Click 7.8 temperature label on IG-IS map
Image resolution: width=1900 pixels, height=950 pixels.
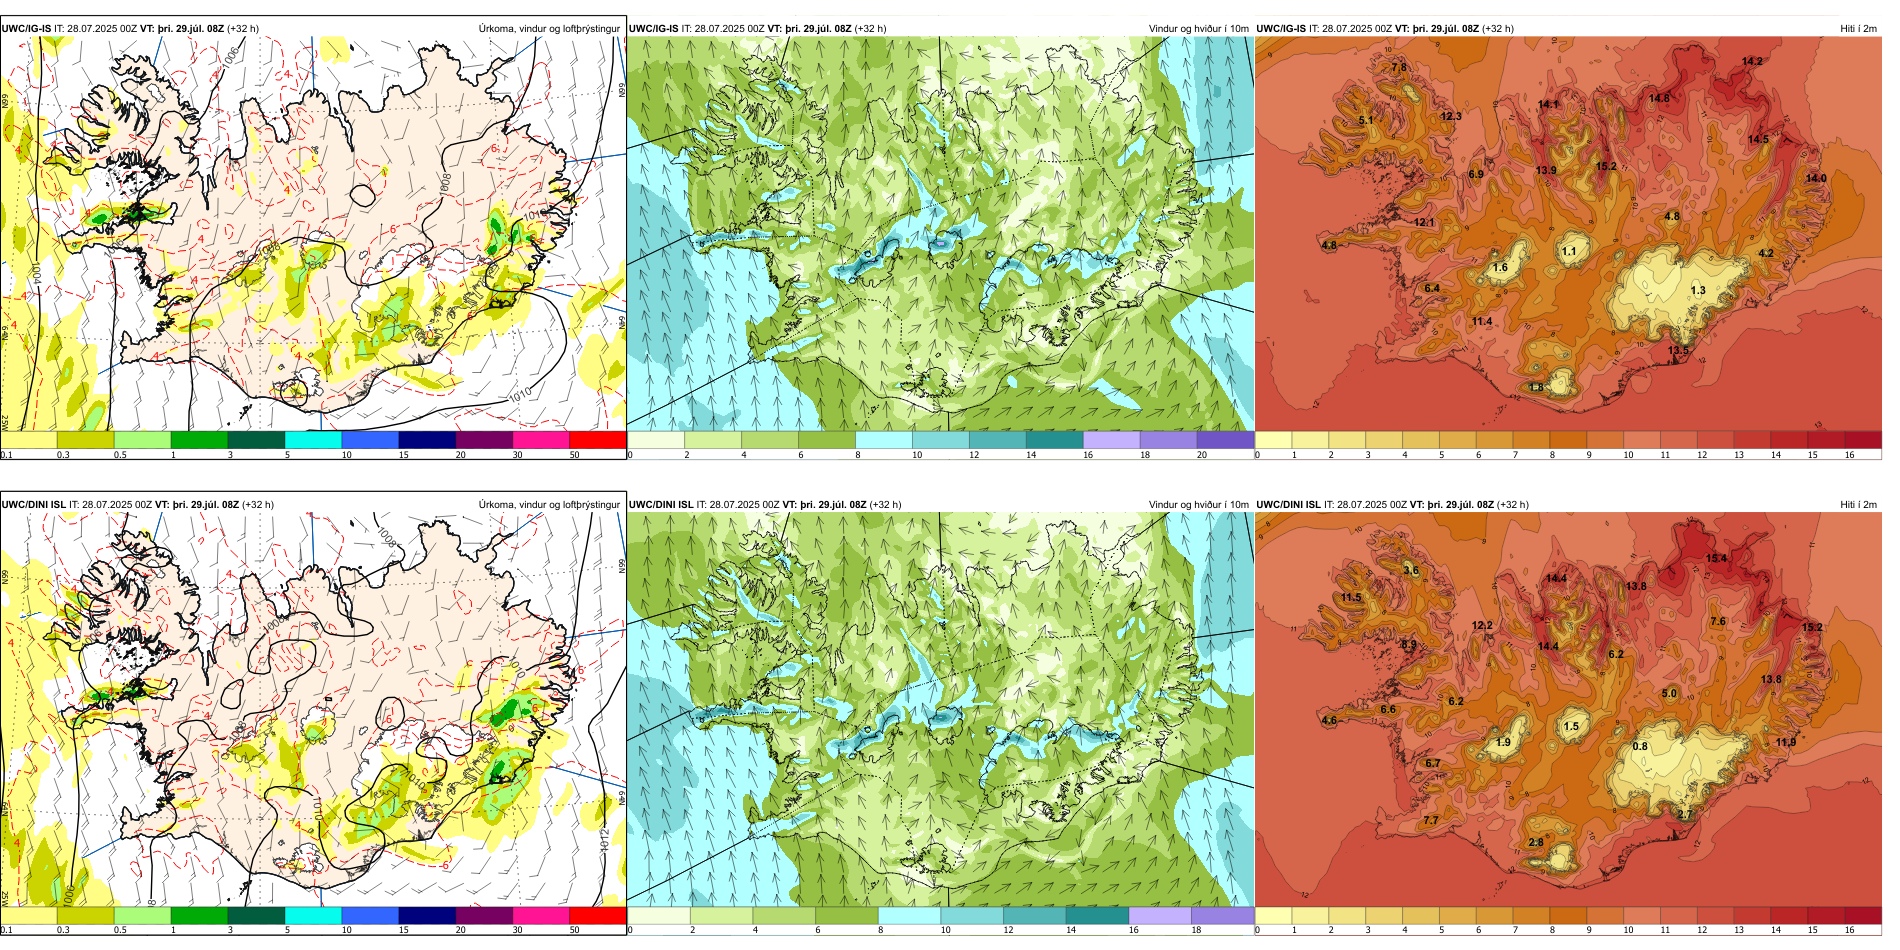point(1399,67)
